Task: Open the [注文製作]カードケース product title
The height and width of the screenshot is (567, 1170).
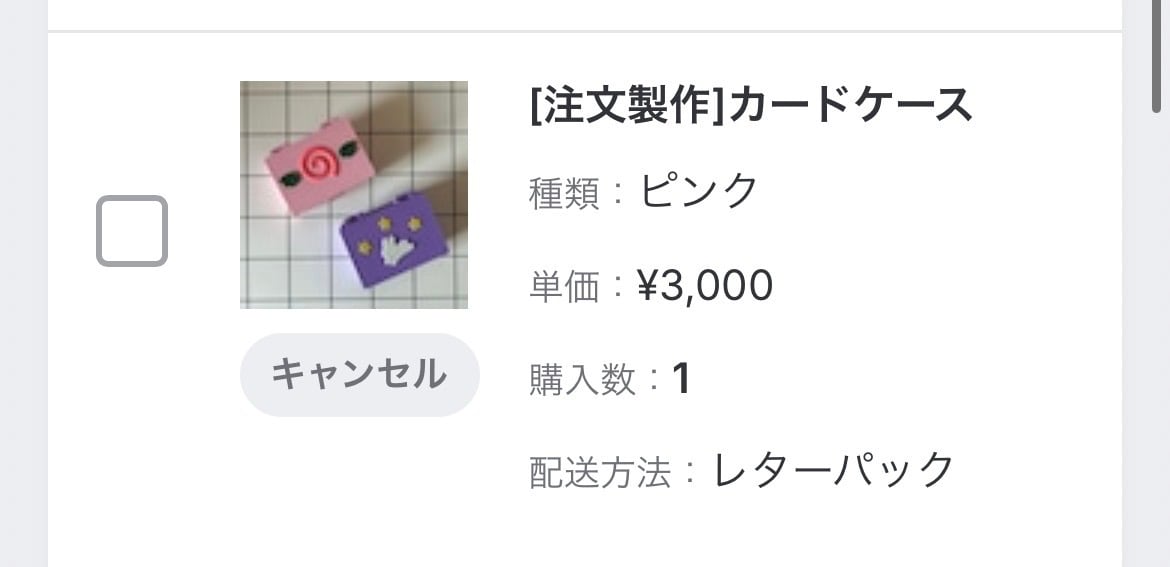Action: 751,105
